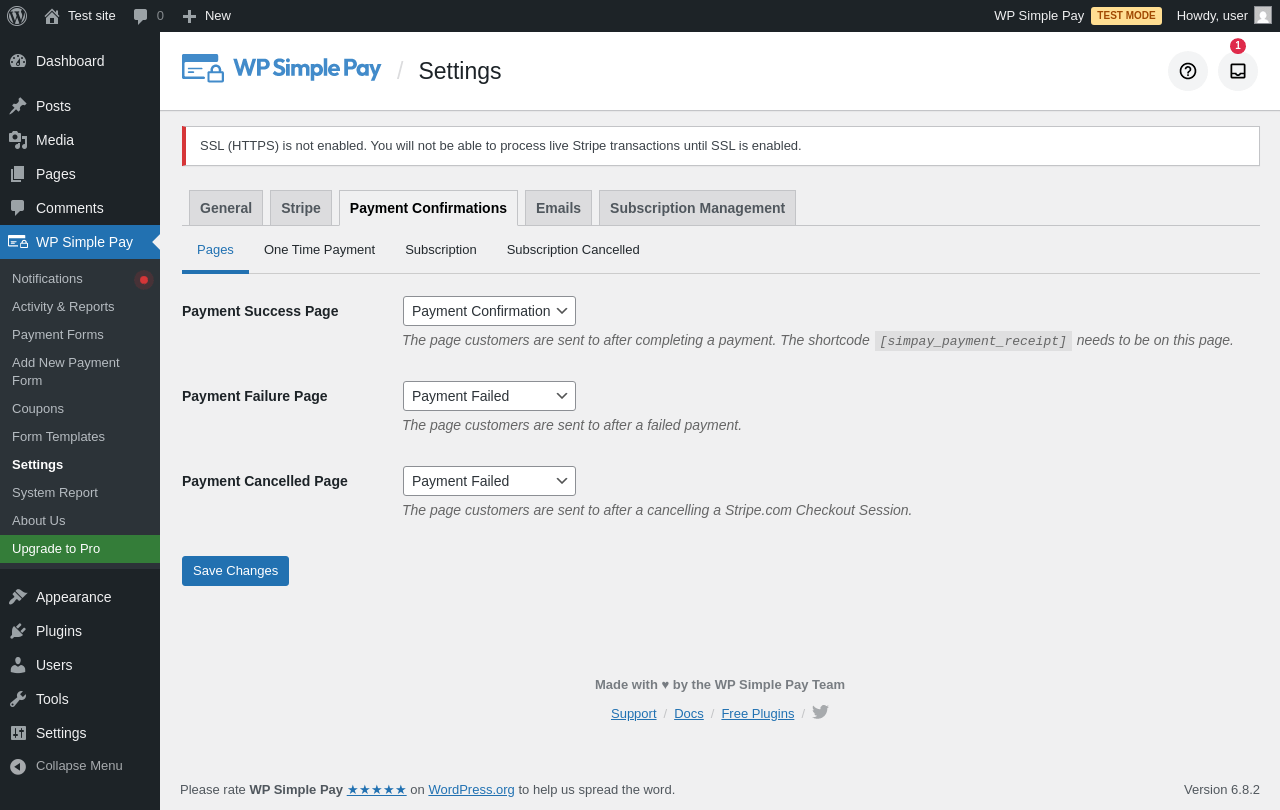This screenshot has width=1280, height=810.
Task: Click the Howdy, user account menu
Action: 1224,16
